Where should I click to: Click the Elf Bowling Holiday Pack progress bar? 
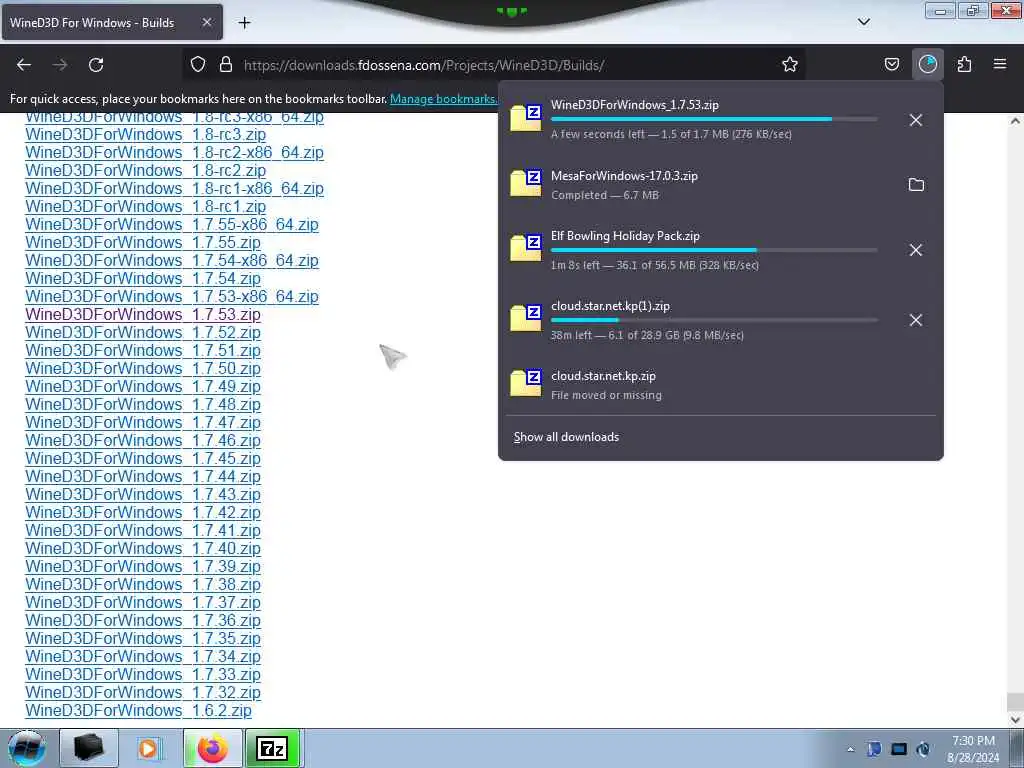714,250
